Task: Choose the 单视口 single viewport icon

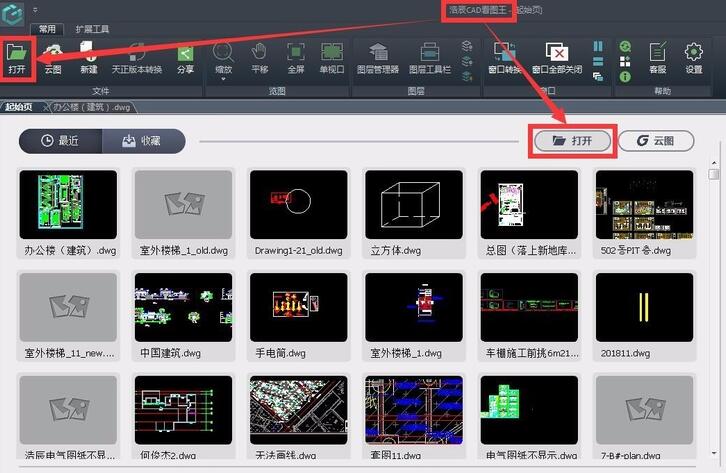Action: pos(332,59)
